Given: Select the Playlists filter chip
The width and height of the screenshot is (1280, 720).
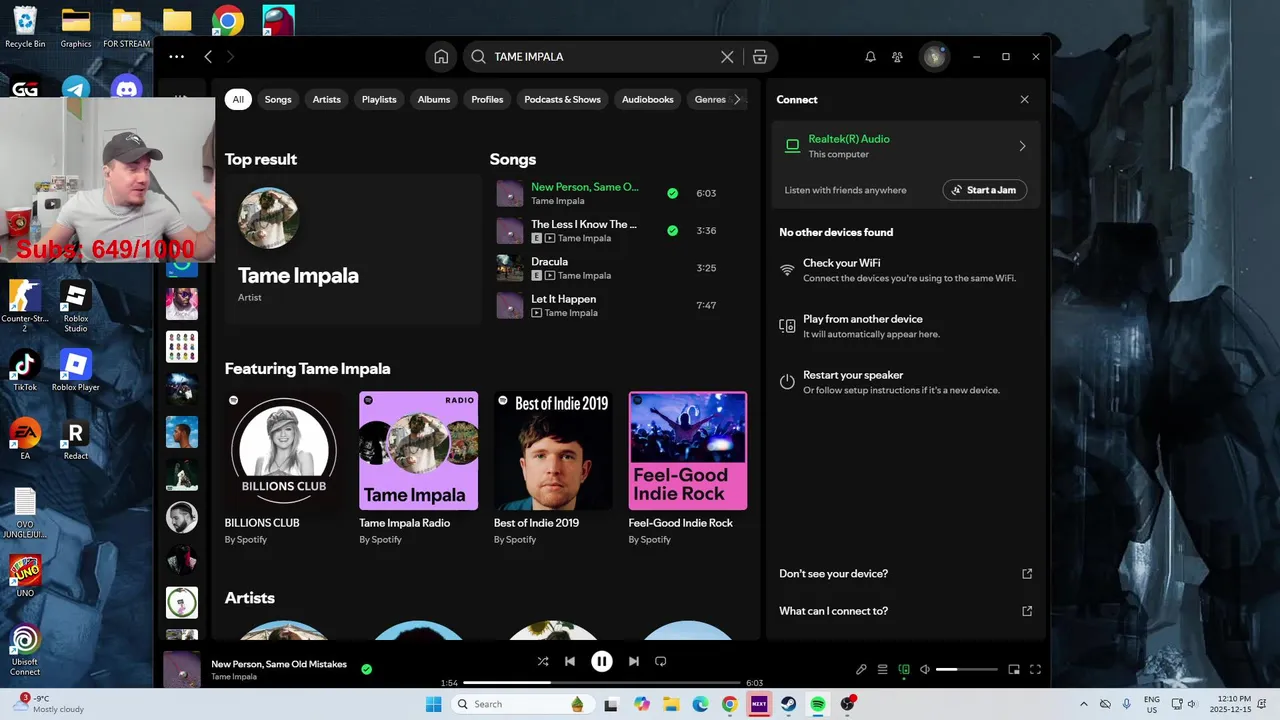Looking at the screenshot, I should [x=379, y=99].
